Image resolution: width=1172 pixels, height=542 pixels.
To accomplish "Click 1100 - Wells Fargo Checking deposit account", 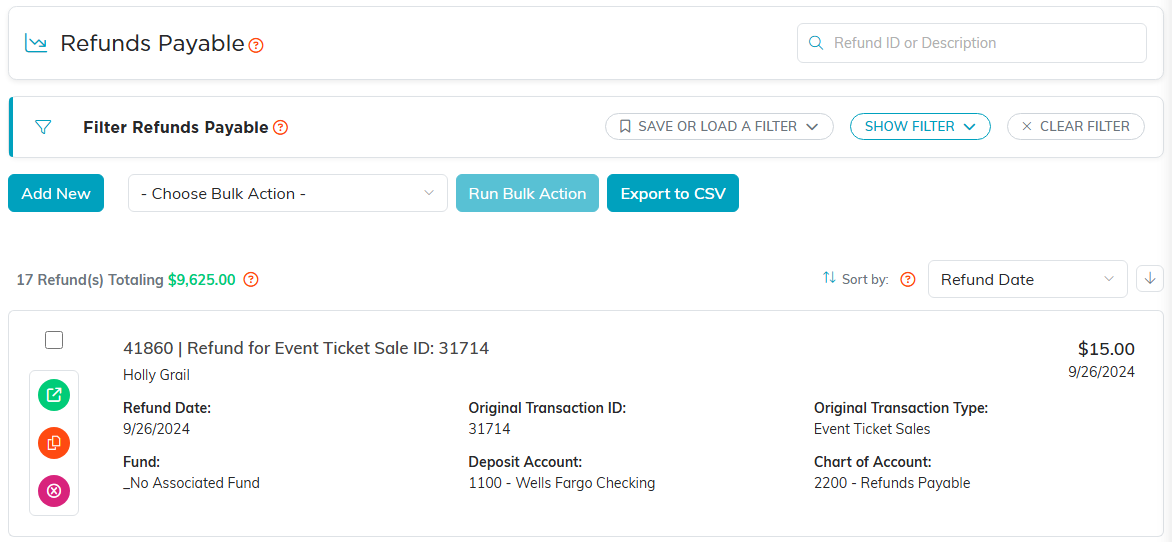I will [562, 483].
